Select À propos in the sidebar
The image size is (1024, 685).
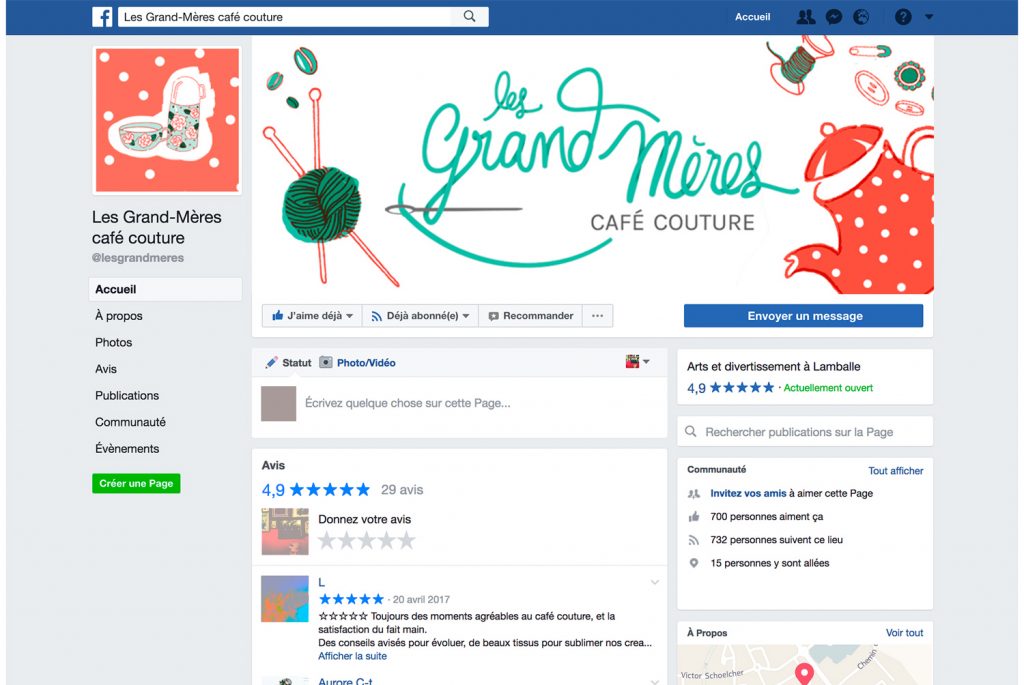coord(119,315)
